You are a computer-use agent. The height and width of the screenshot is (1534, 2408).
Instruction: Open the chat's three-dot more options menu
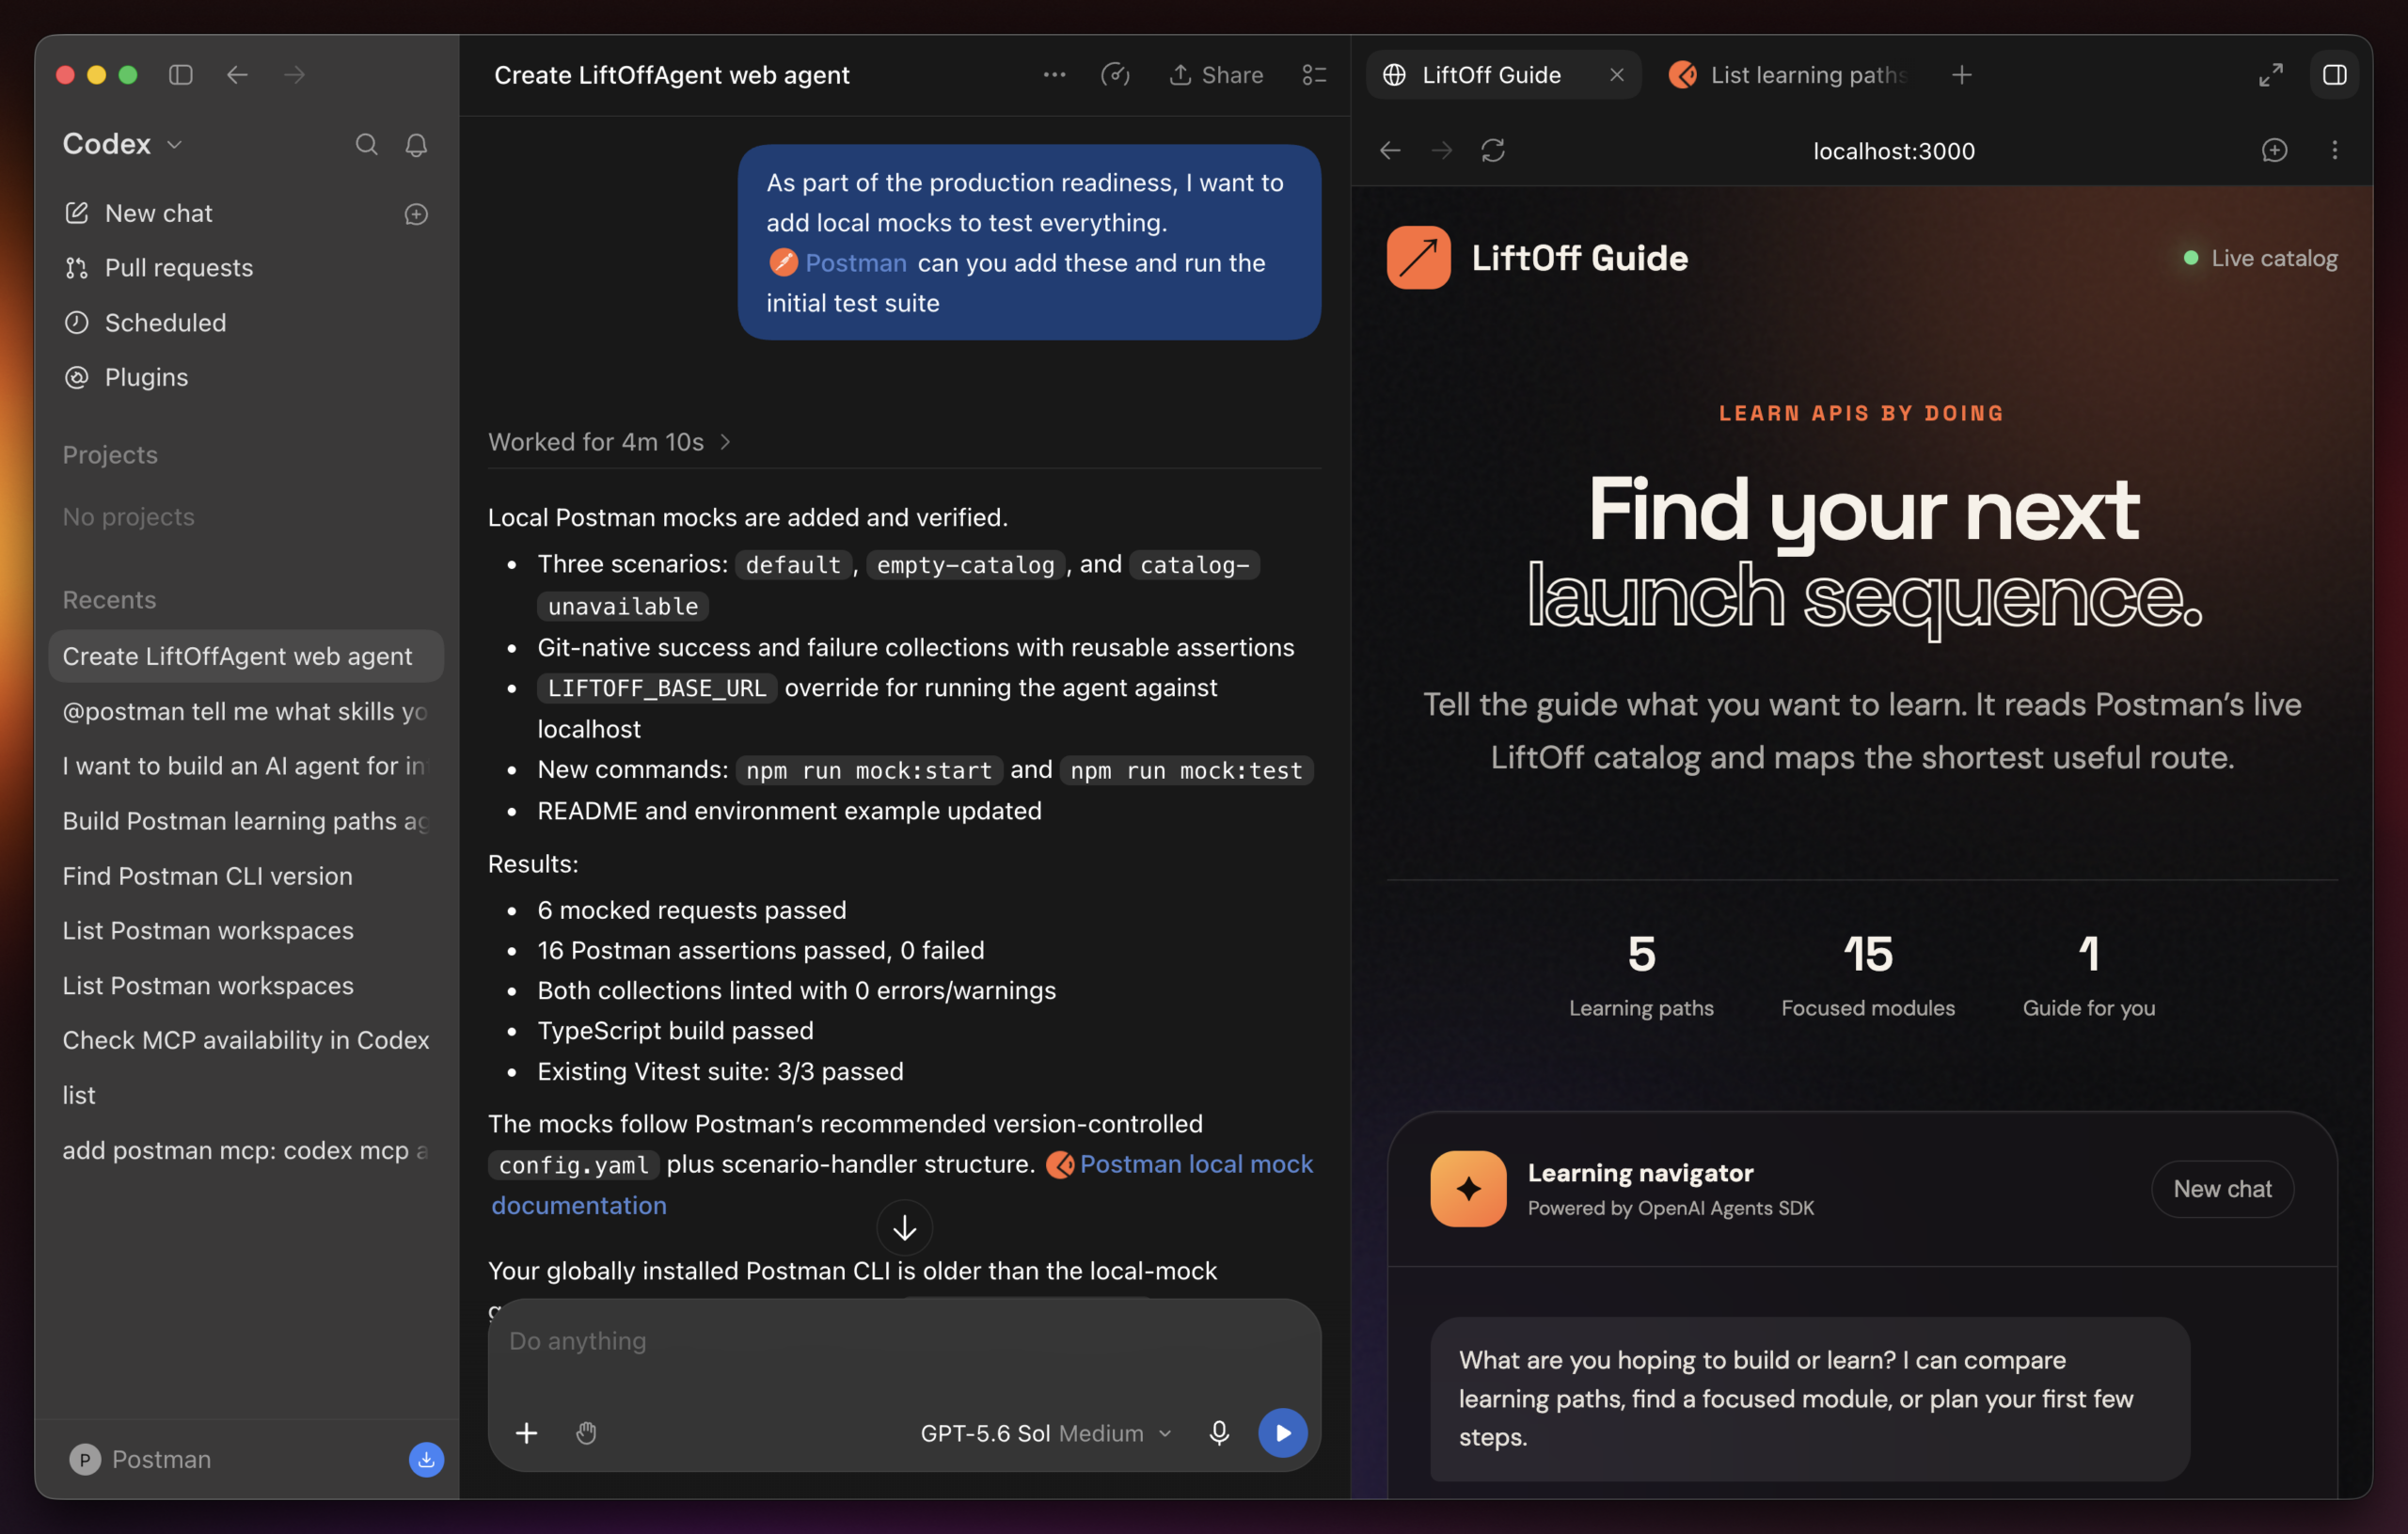point(1054,75)
